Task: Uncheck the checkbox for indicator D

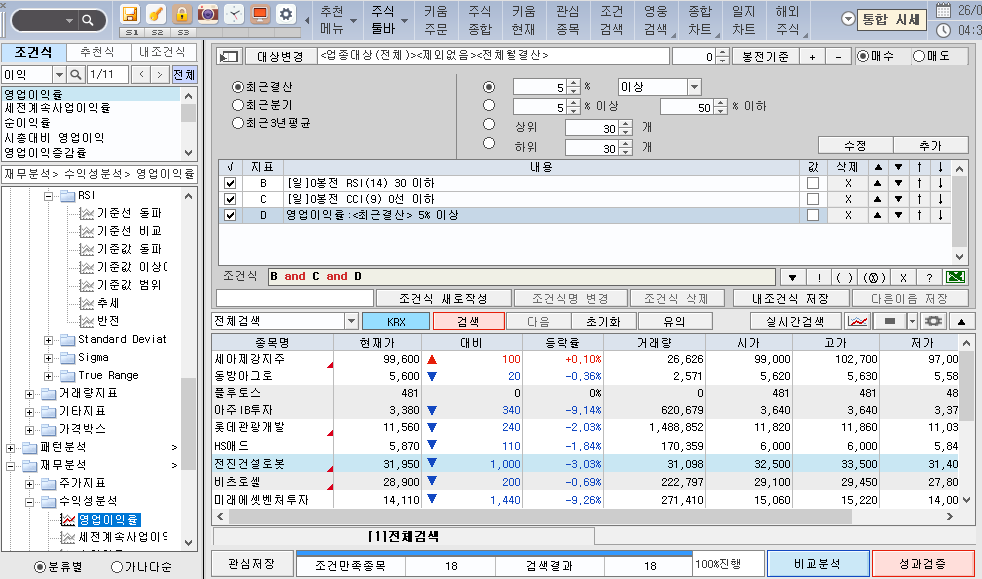Action: [230, 215]
